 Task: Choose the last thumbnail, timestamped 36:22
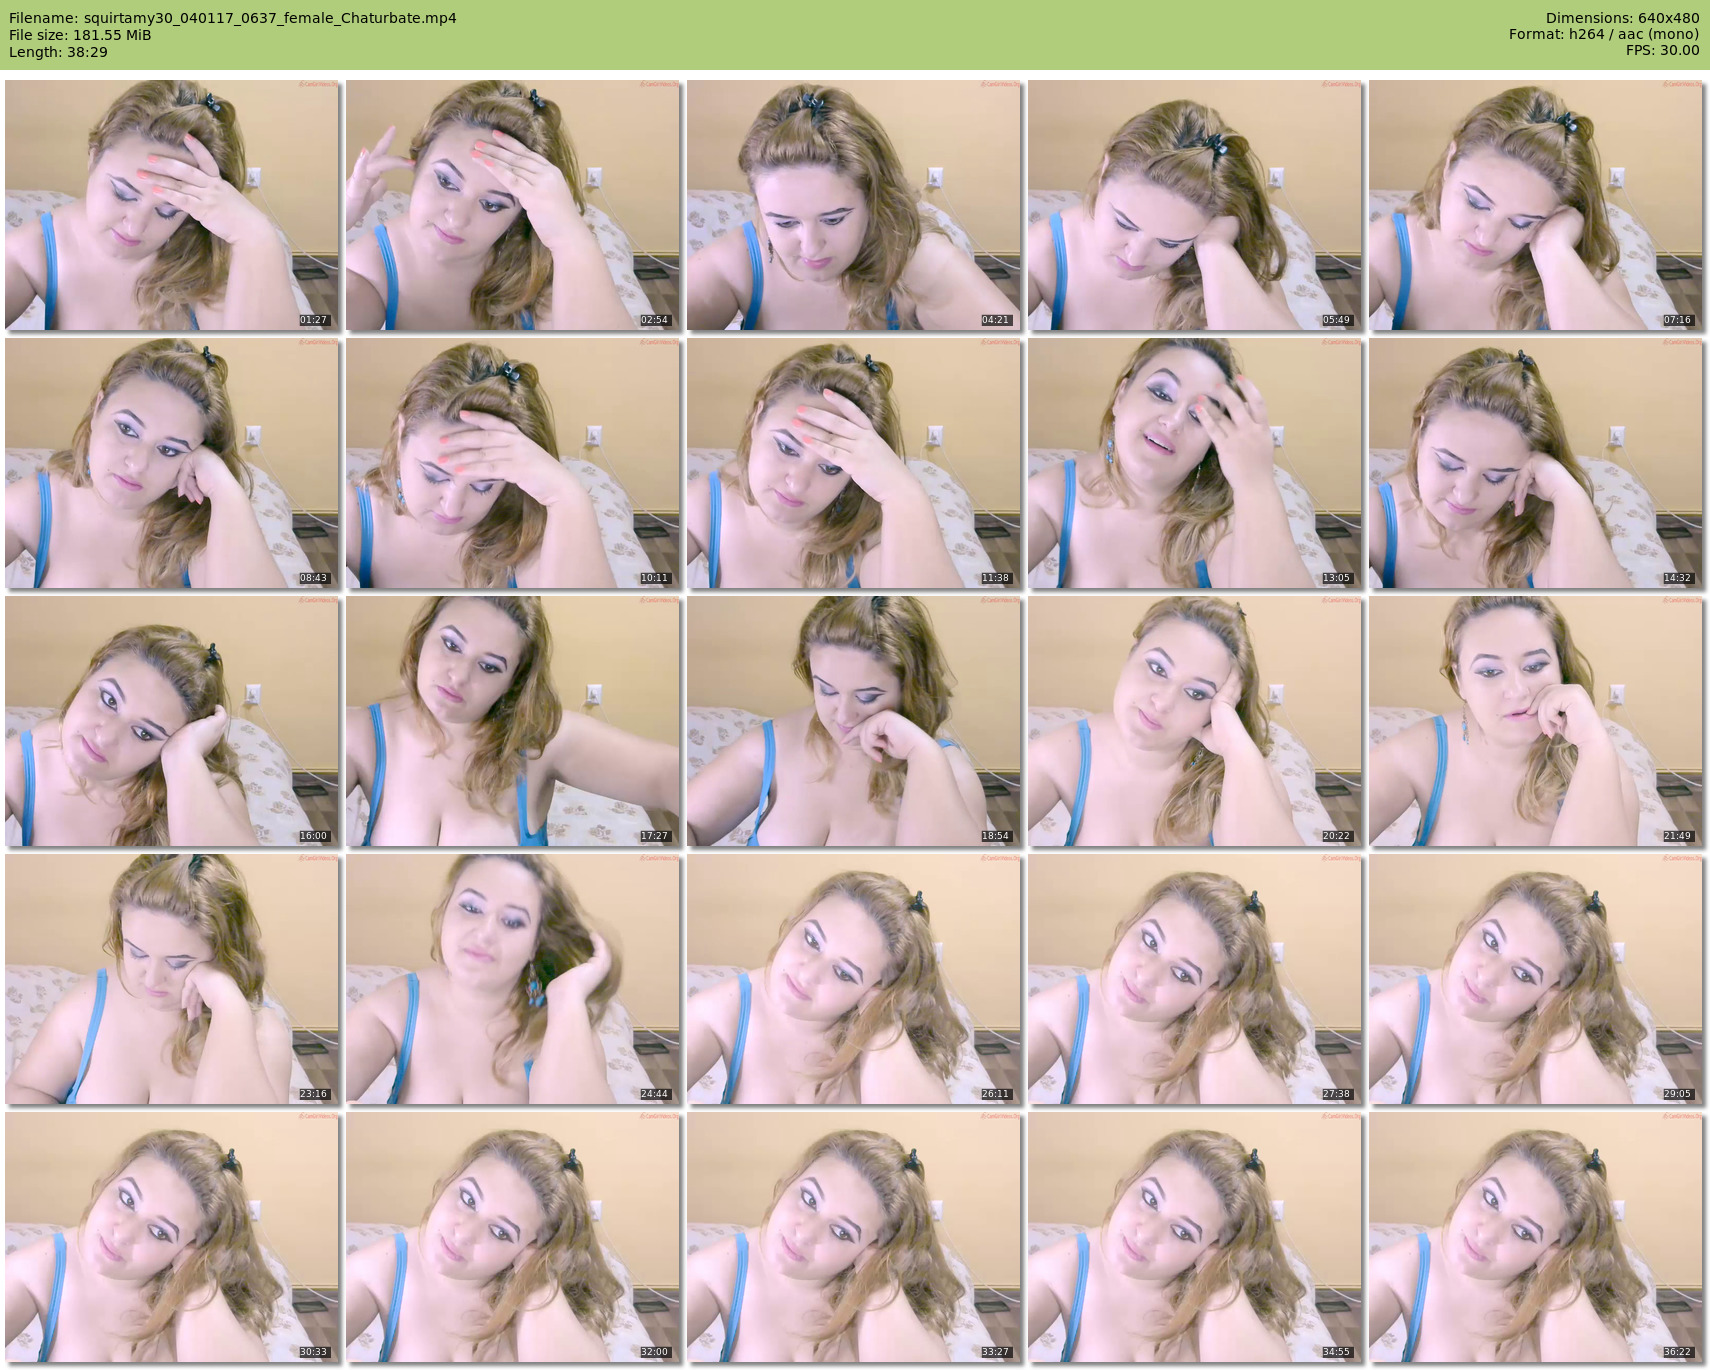(x=1536, y=1237)
